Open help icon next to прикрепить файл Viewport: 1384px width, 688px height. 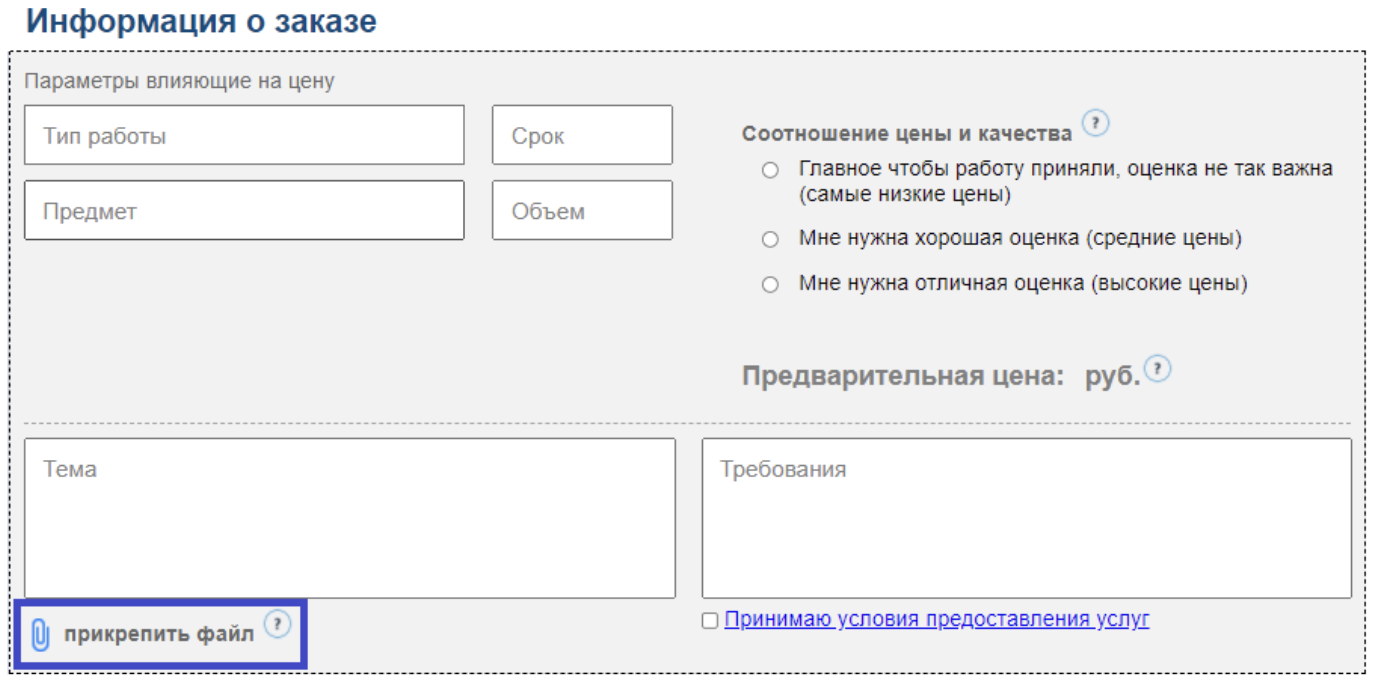[277, 625]
